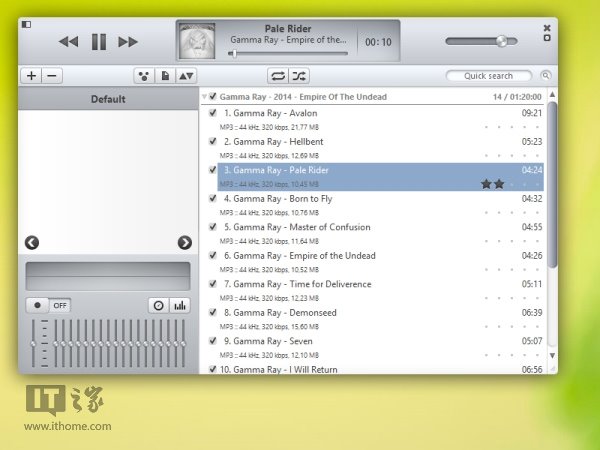Go back to the previous track
The image size is (600, 450).
point(68,42)
